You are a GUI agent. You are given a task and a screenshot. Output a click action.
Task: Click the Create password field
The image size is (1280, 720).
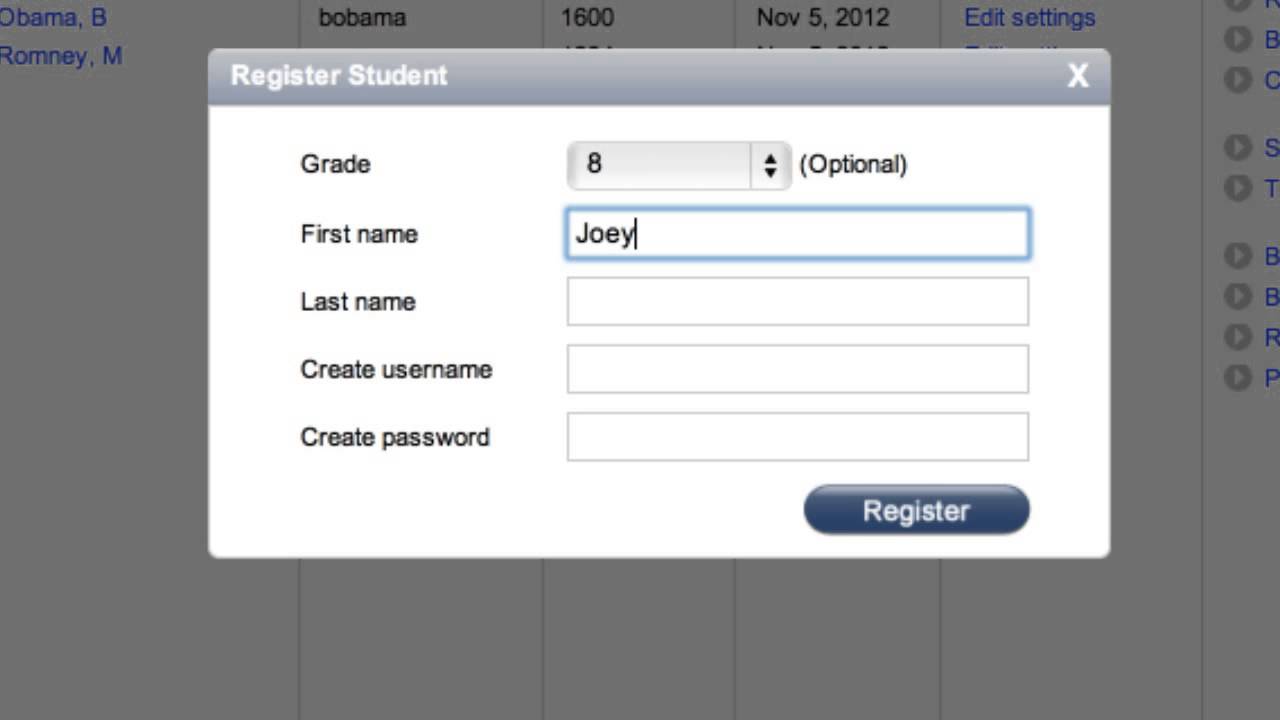point(797,437)
